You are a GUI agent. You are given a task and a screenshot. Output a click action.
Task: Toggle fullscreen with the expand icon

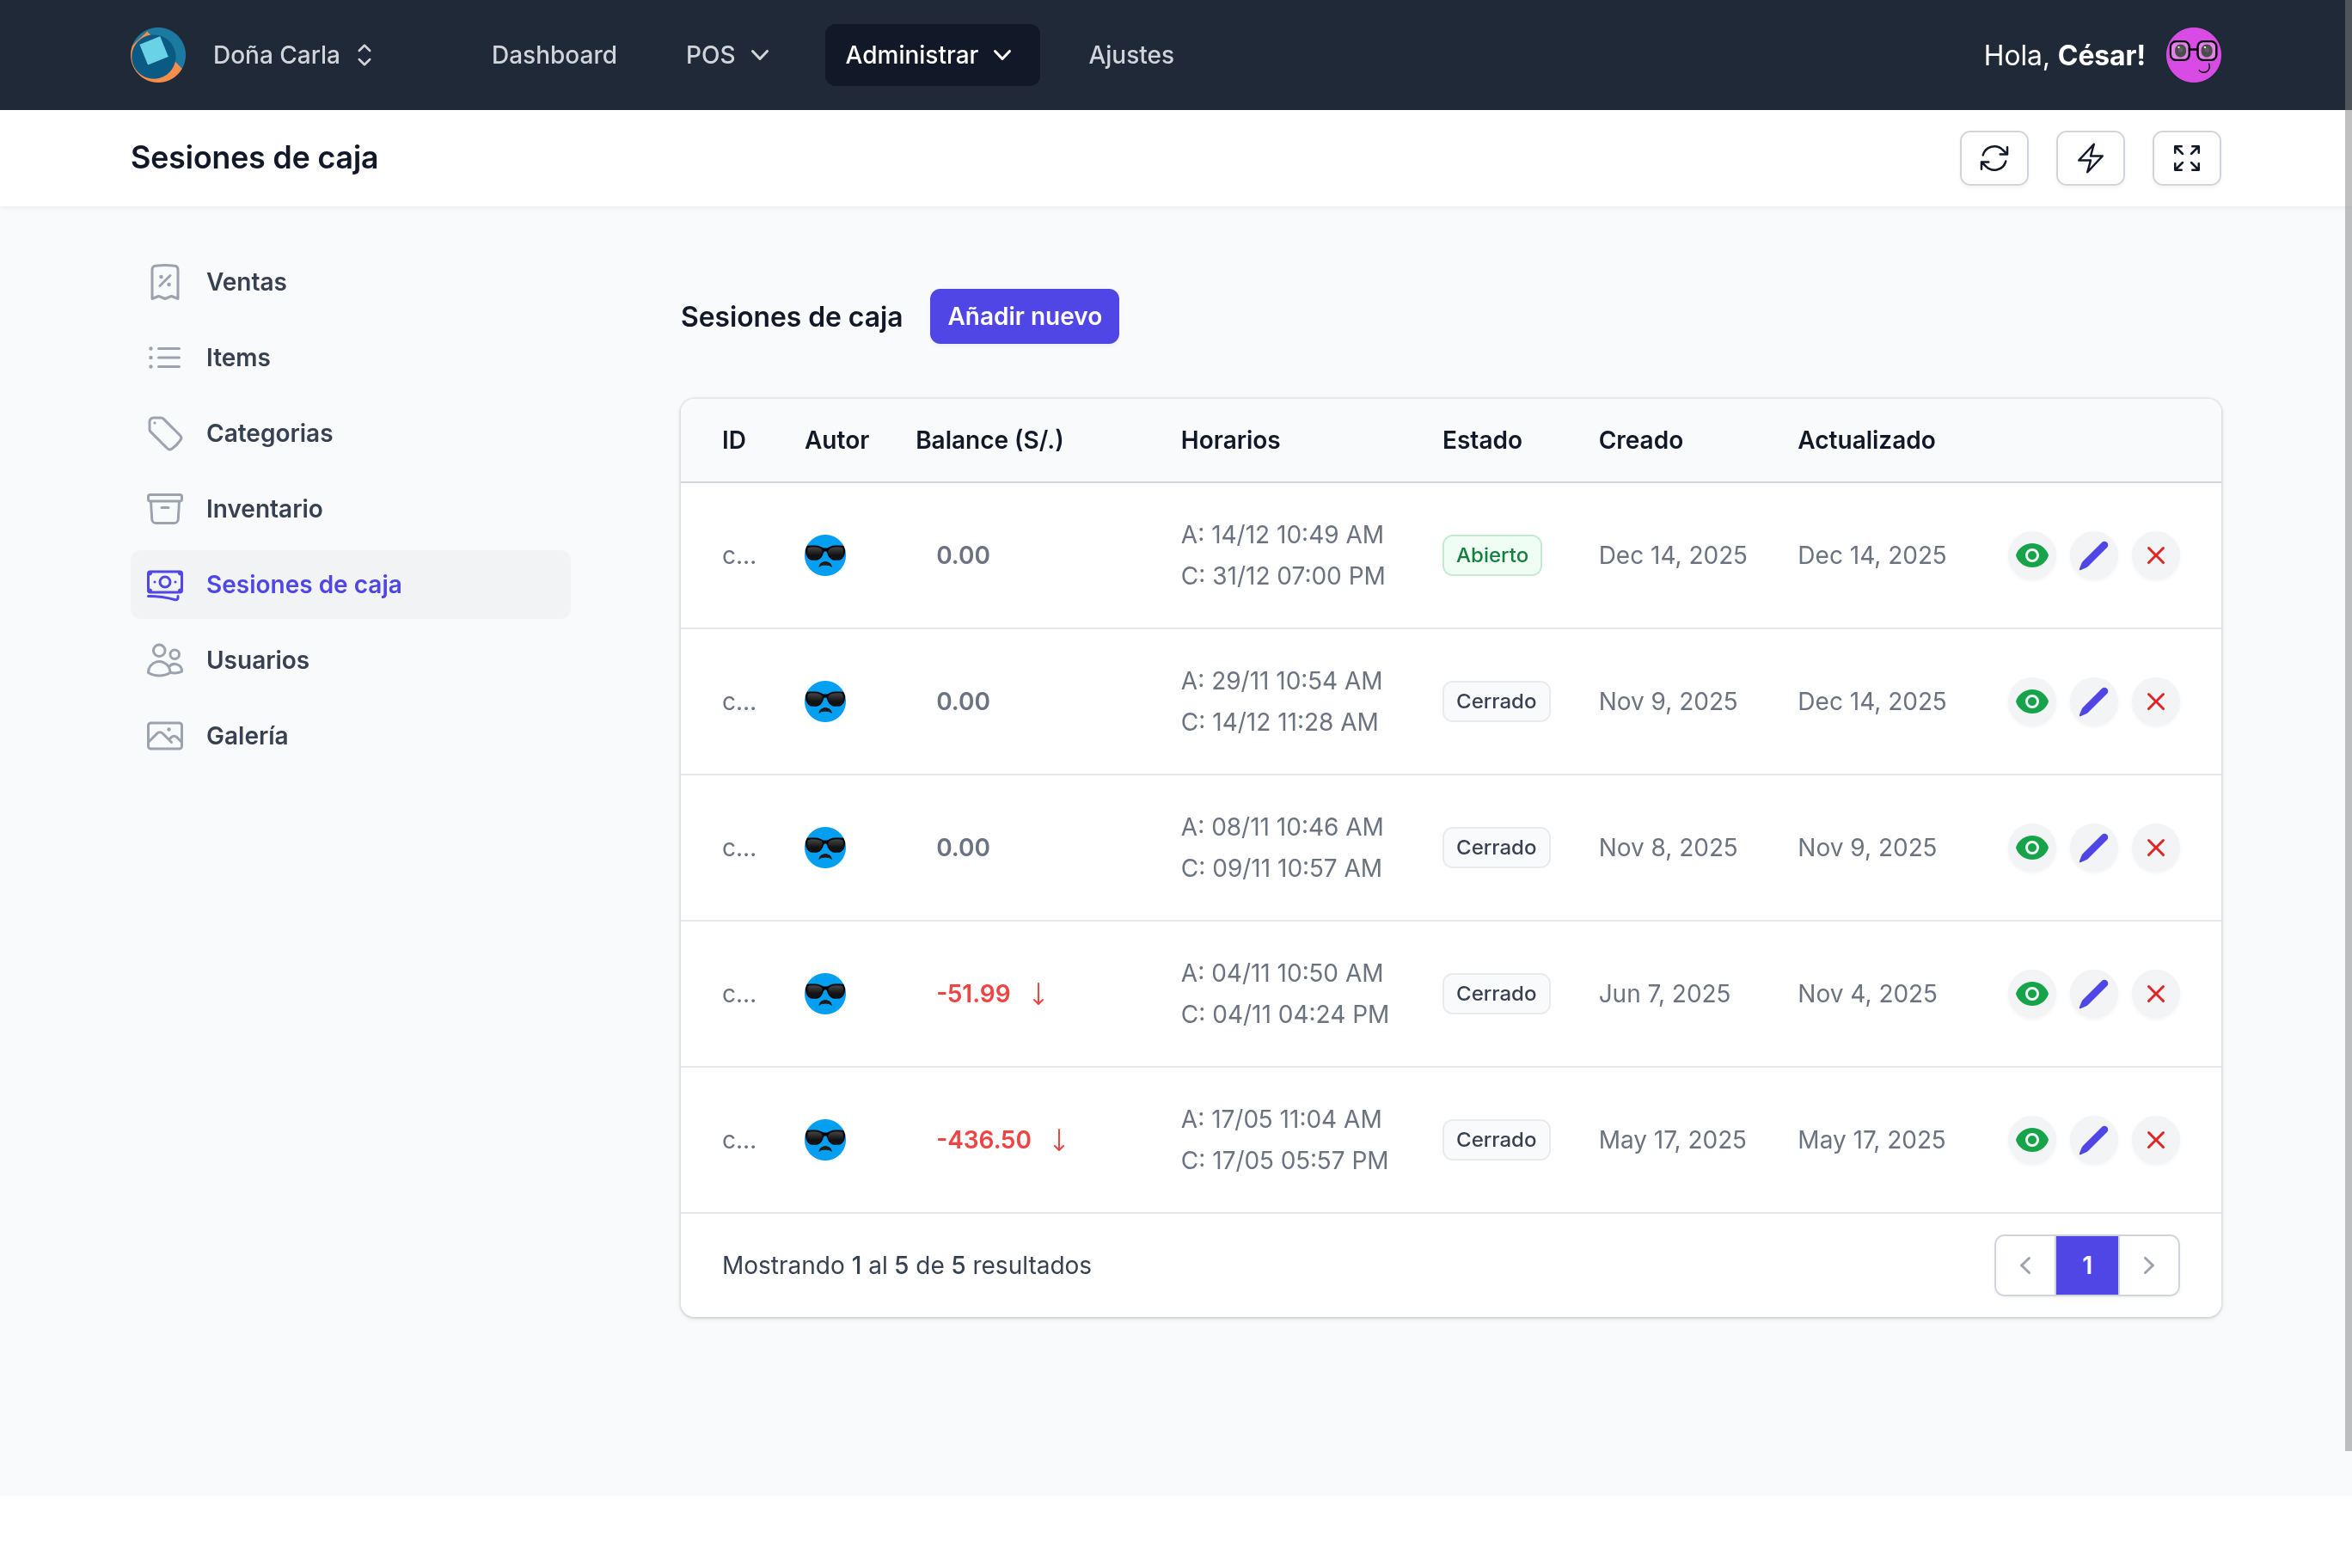pos(2186,158)
